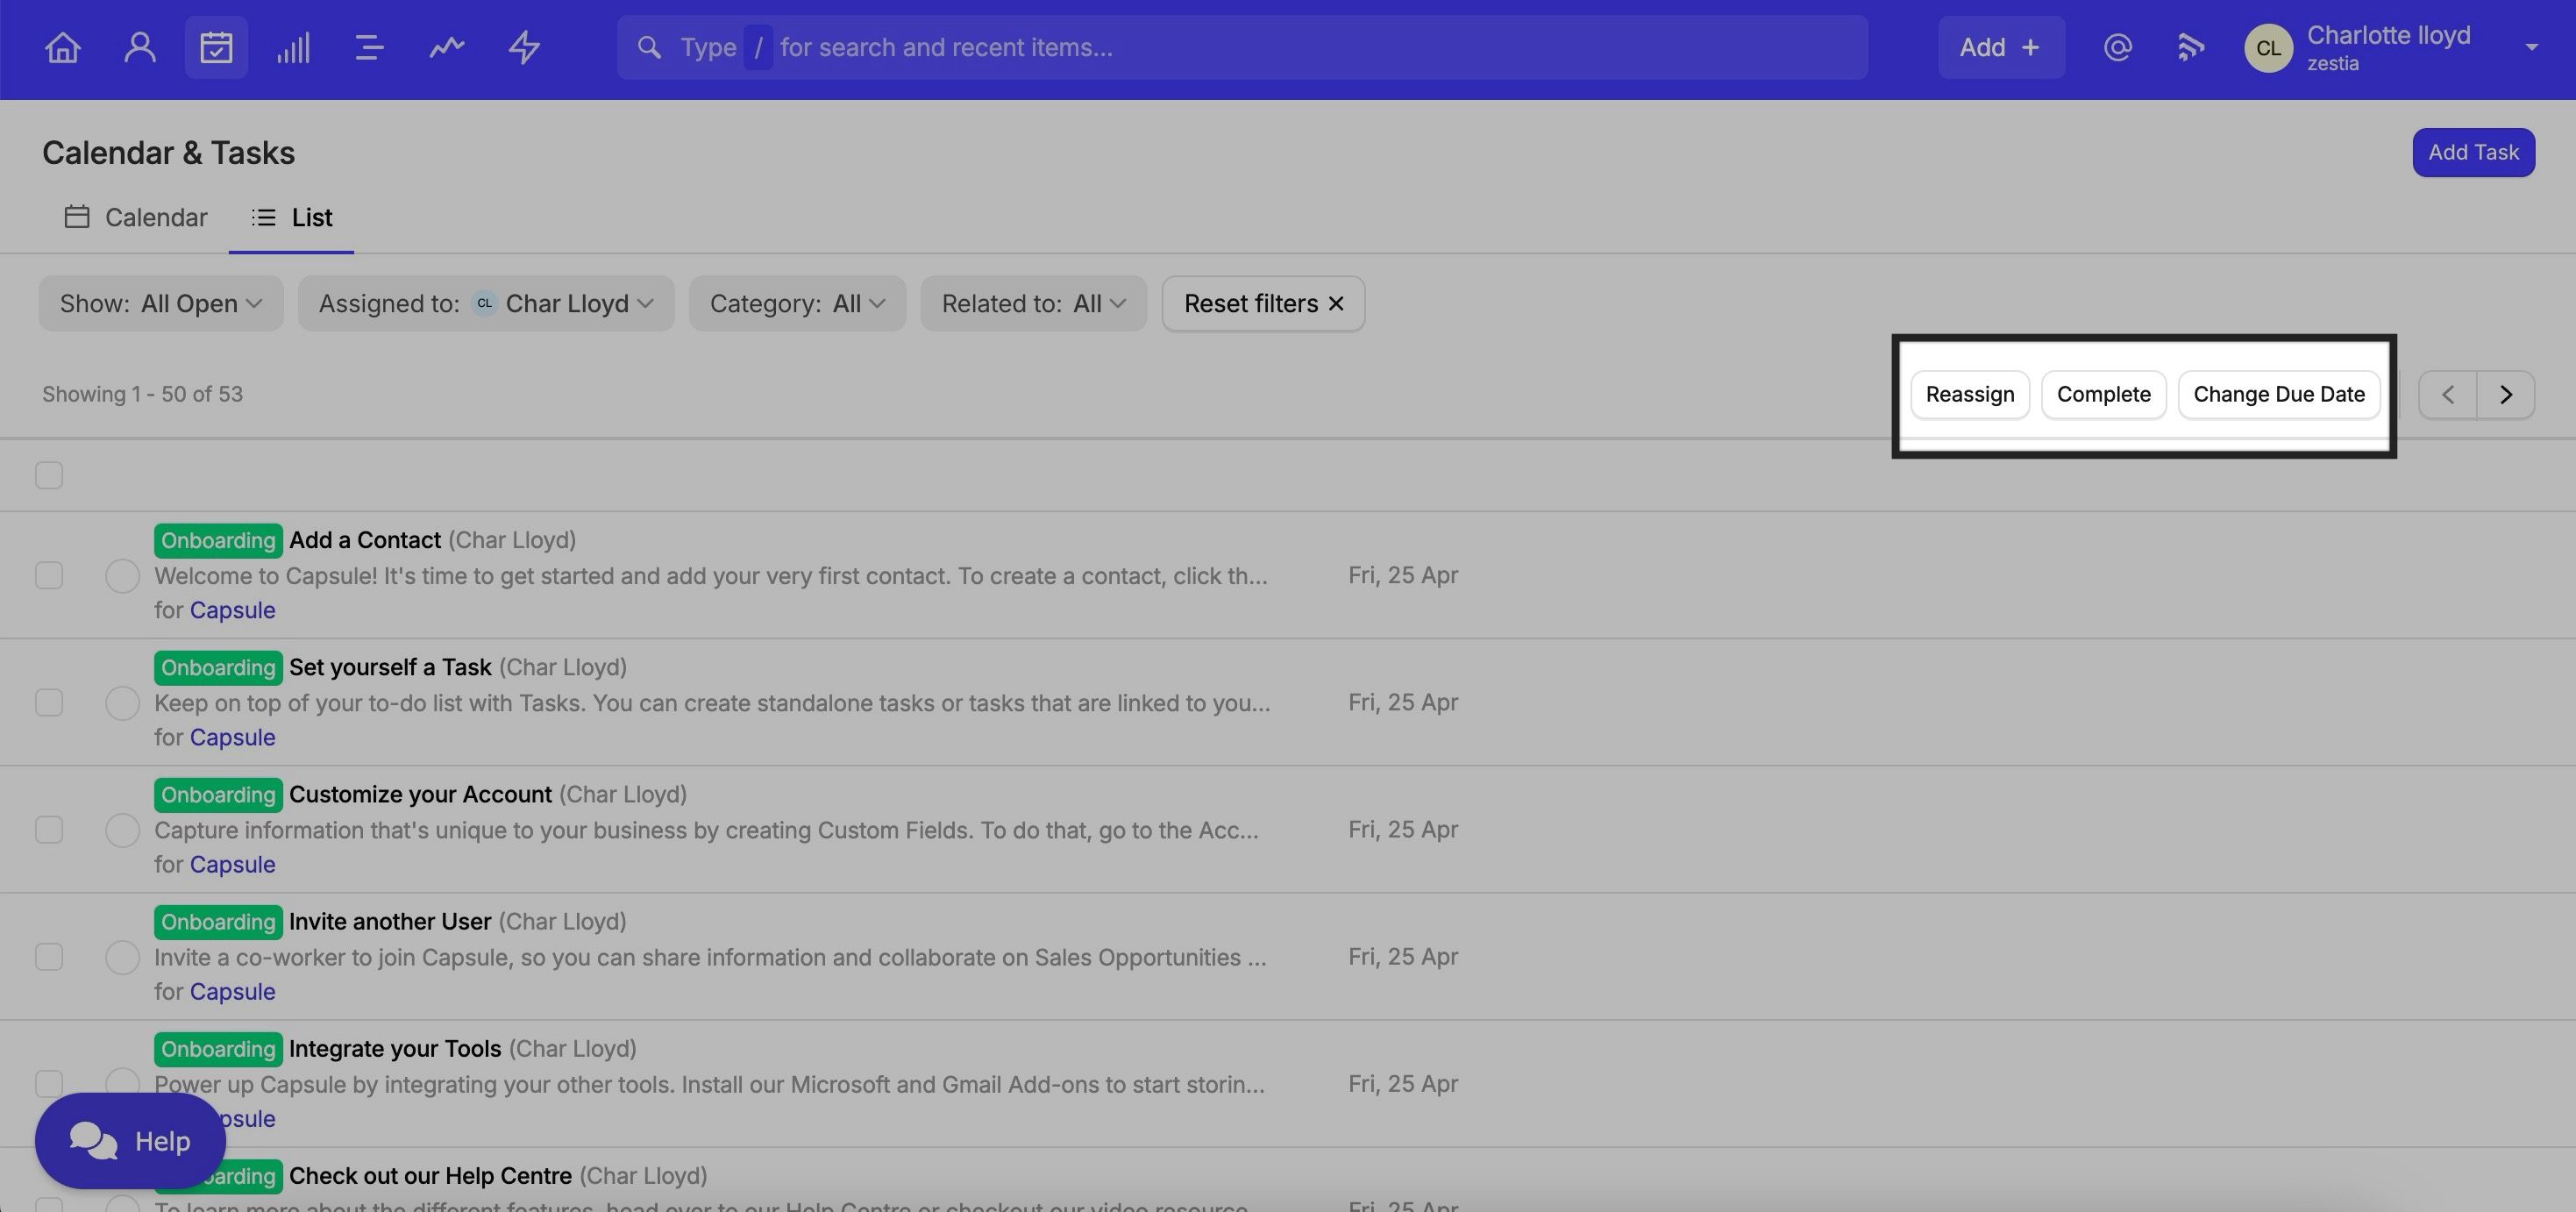Click the Reassign button
Screen dimensions: 2576x1212
tap(1970, 395)
